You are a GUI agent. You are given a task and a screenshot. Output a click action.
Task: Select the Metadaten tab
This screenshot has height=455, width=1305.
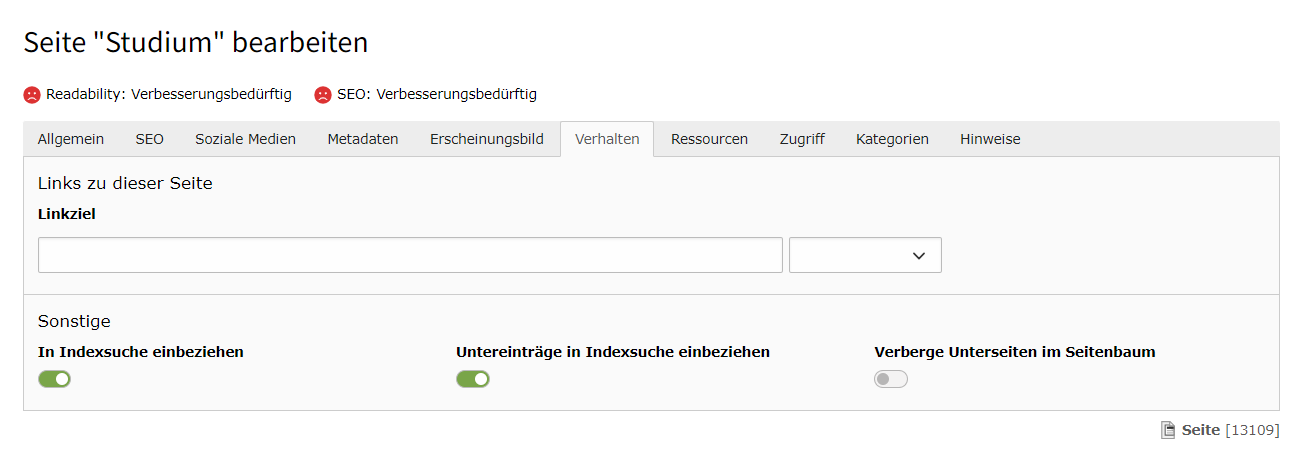(363, 139)
